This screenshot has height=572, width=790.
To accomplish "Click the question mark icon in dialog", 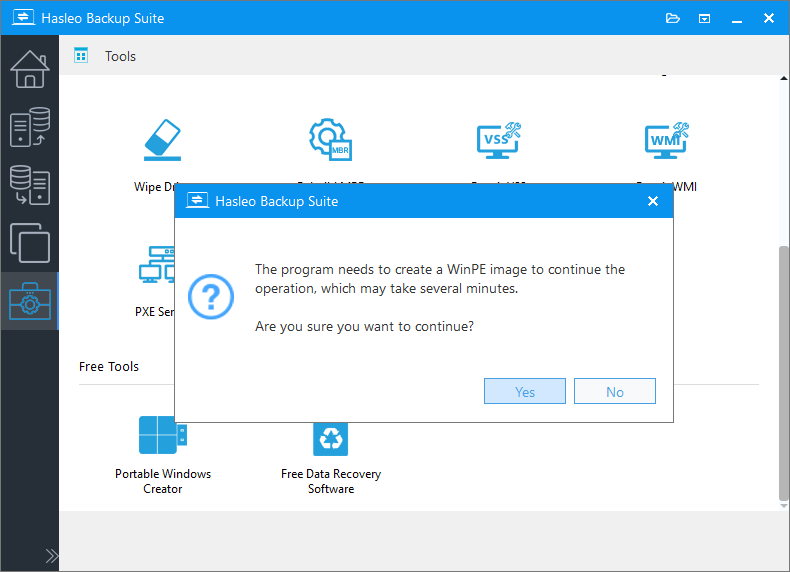I will (211, 297).
